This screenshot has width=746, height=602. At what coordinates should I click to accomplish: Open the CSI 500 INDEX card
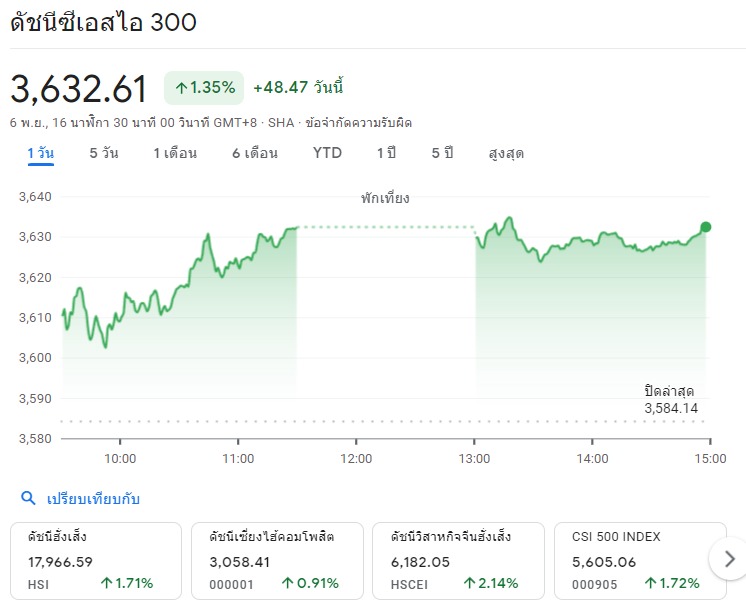640,561
